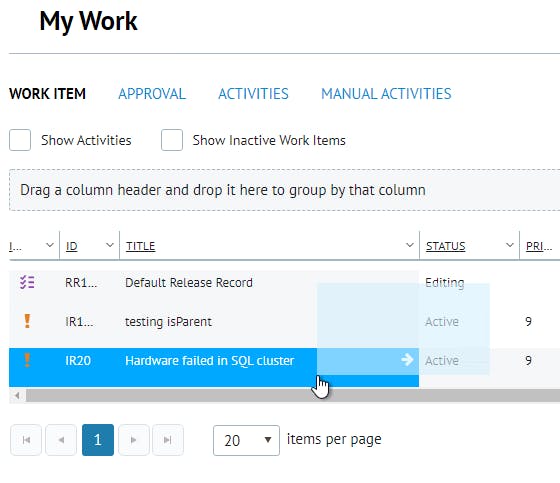The image size is (560, 483).
Task: Go to the first page of results
Action: (26, 440)
